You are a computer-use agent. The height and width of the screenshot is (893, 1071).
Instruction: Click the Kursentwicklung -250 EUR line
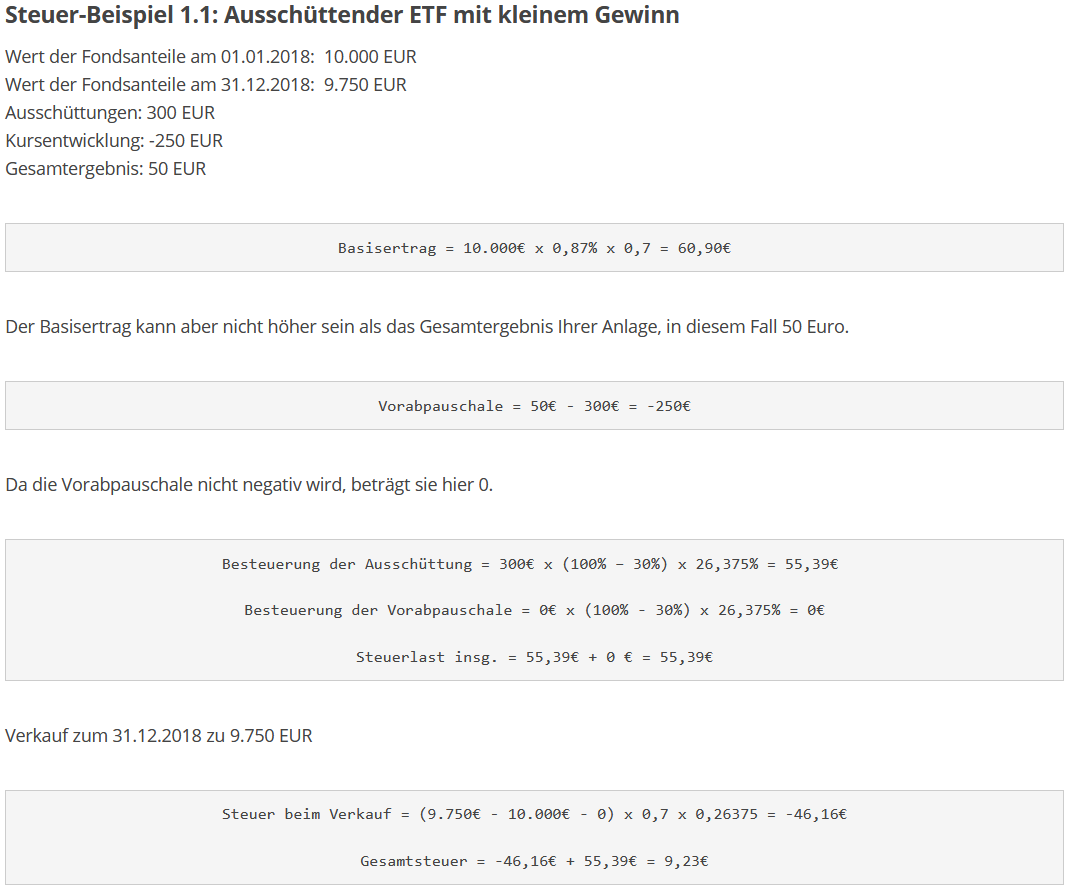[x=114, y=140]
